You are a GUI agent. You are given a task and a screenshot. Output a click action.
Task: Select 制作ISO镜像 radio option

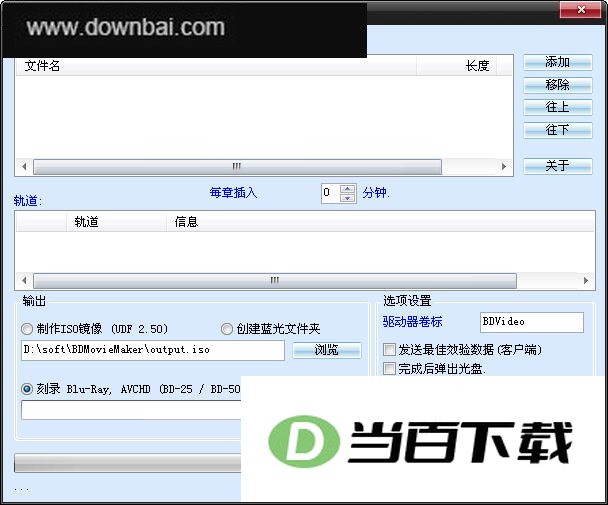point(27,329)
